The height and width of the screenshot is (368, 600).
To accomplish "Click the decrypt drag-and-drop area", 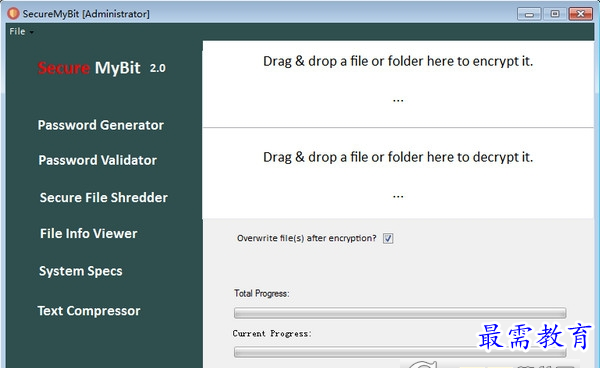I will click(398, 173).
